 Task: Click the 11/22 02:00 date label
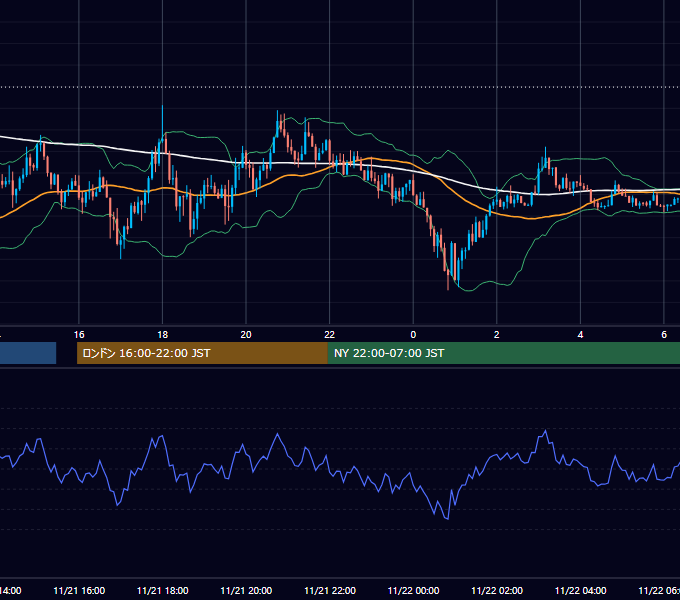[x=497, y=590]
